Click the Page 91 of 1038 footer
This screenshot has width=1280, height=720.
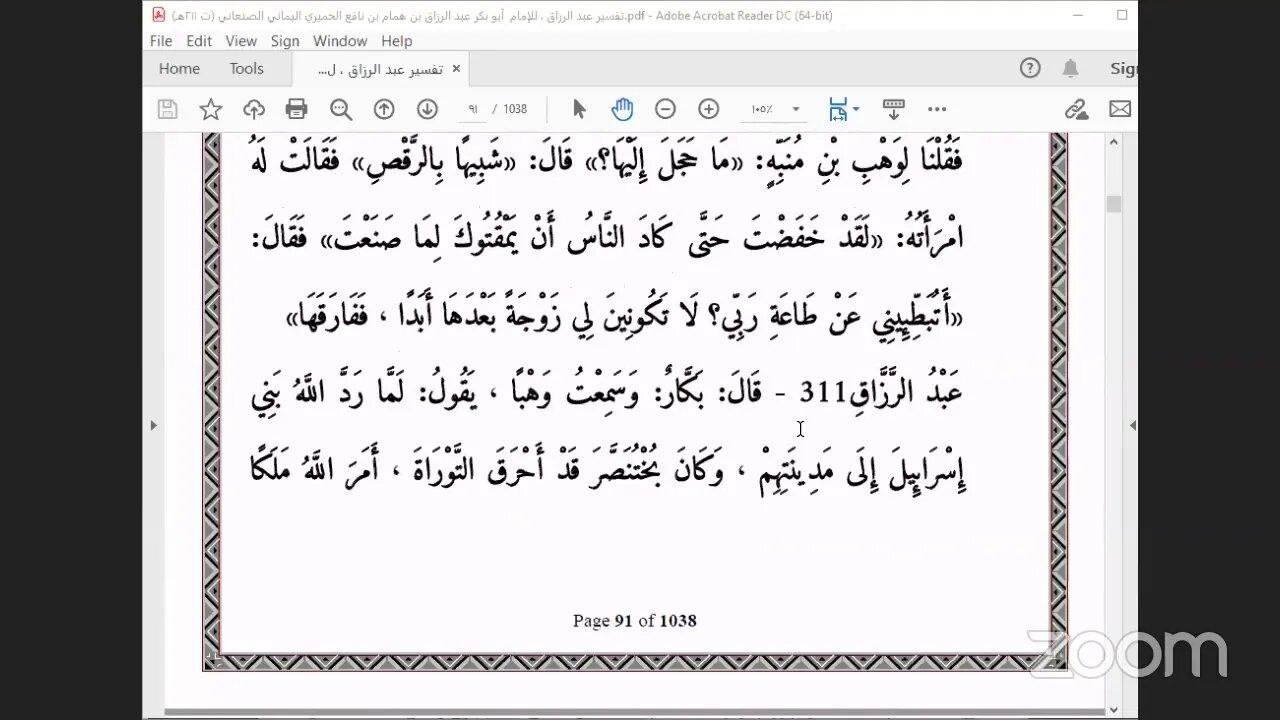coord(635,621)
